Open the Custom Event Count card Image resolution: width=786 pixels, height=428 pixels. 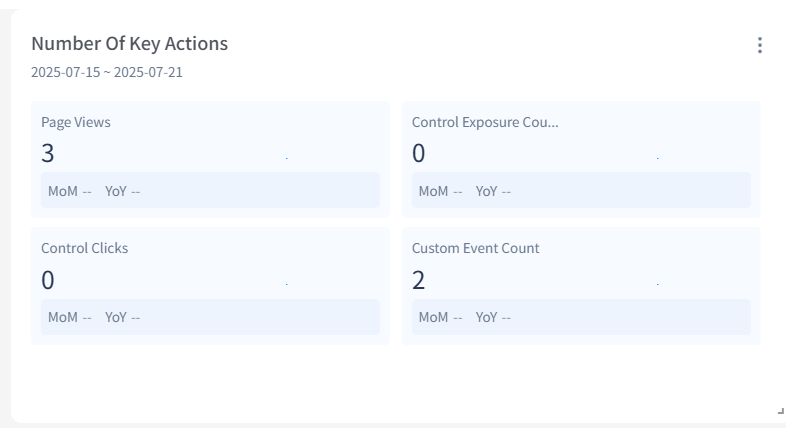tap(476, 248)
